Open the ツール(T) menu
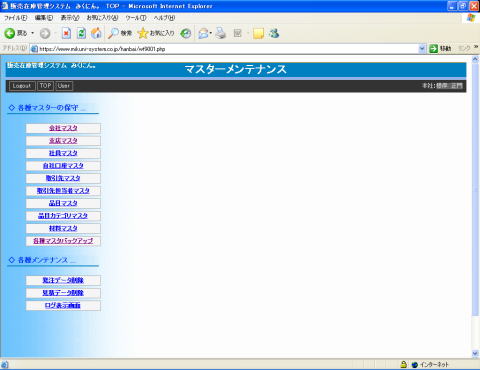 [x=136, y=18]
